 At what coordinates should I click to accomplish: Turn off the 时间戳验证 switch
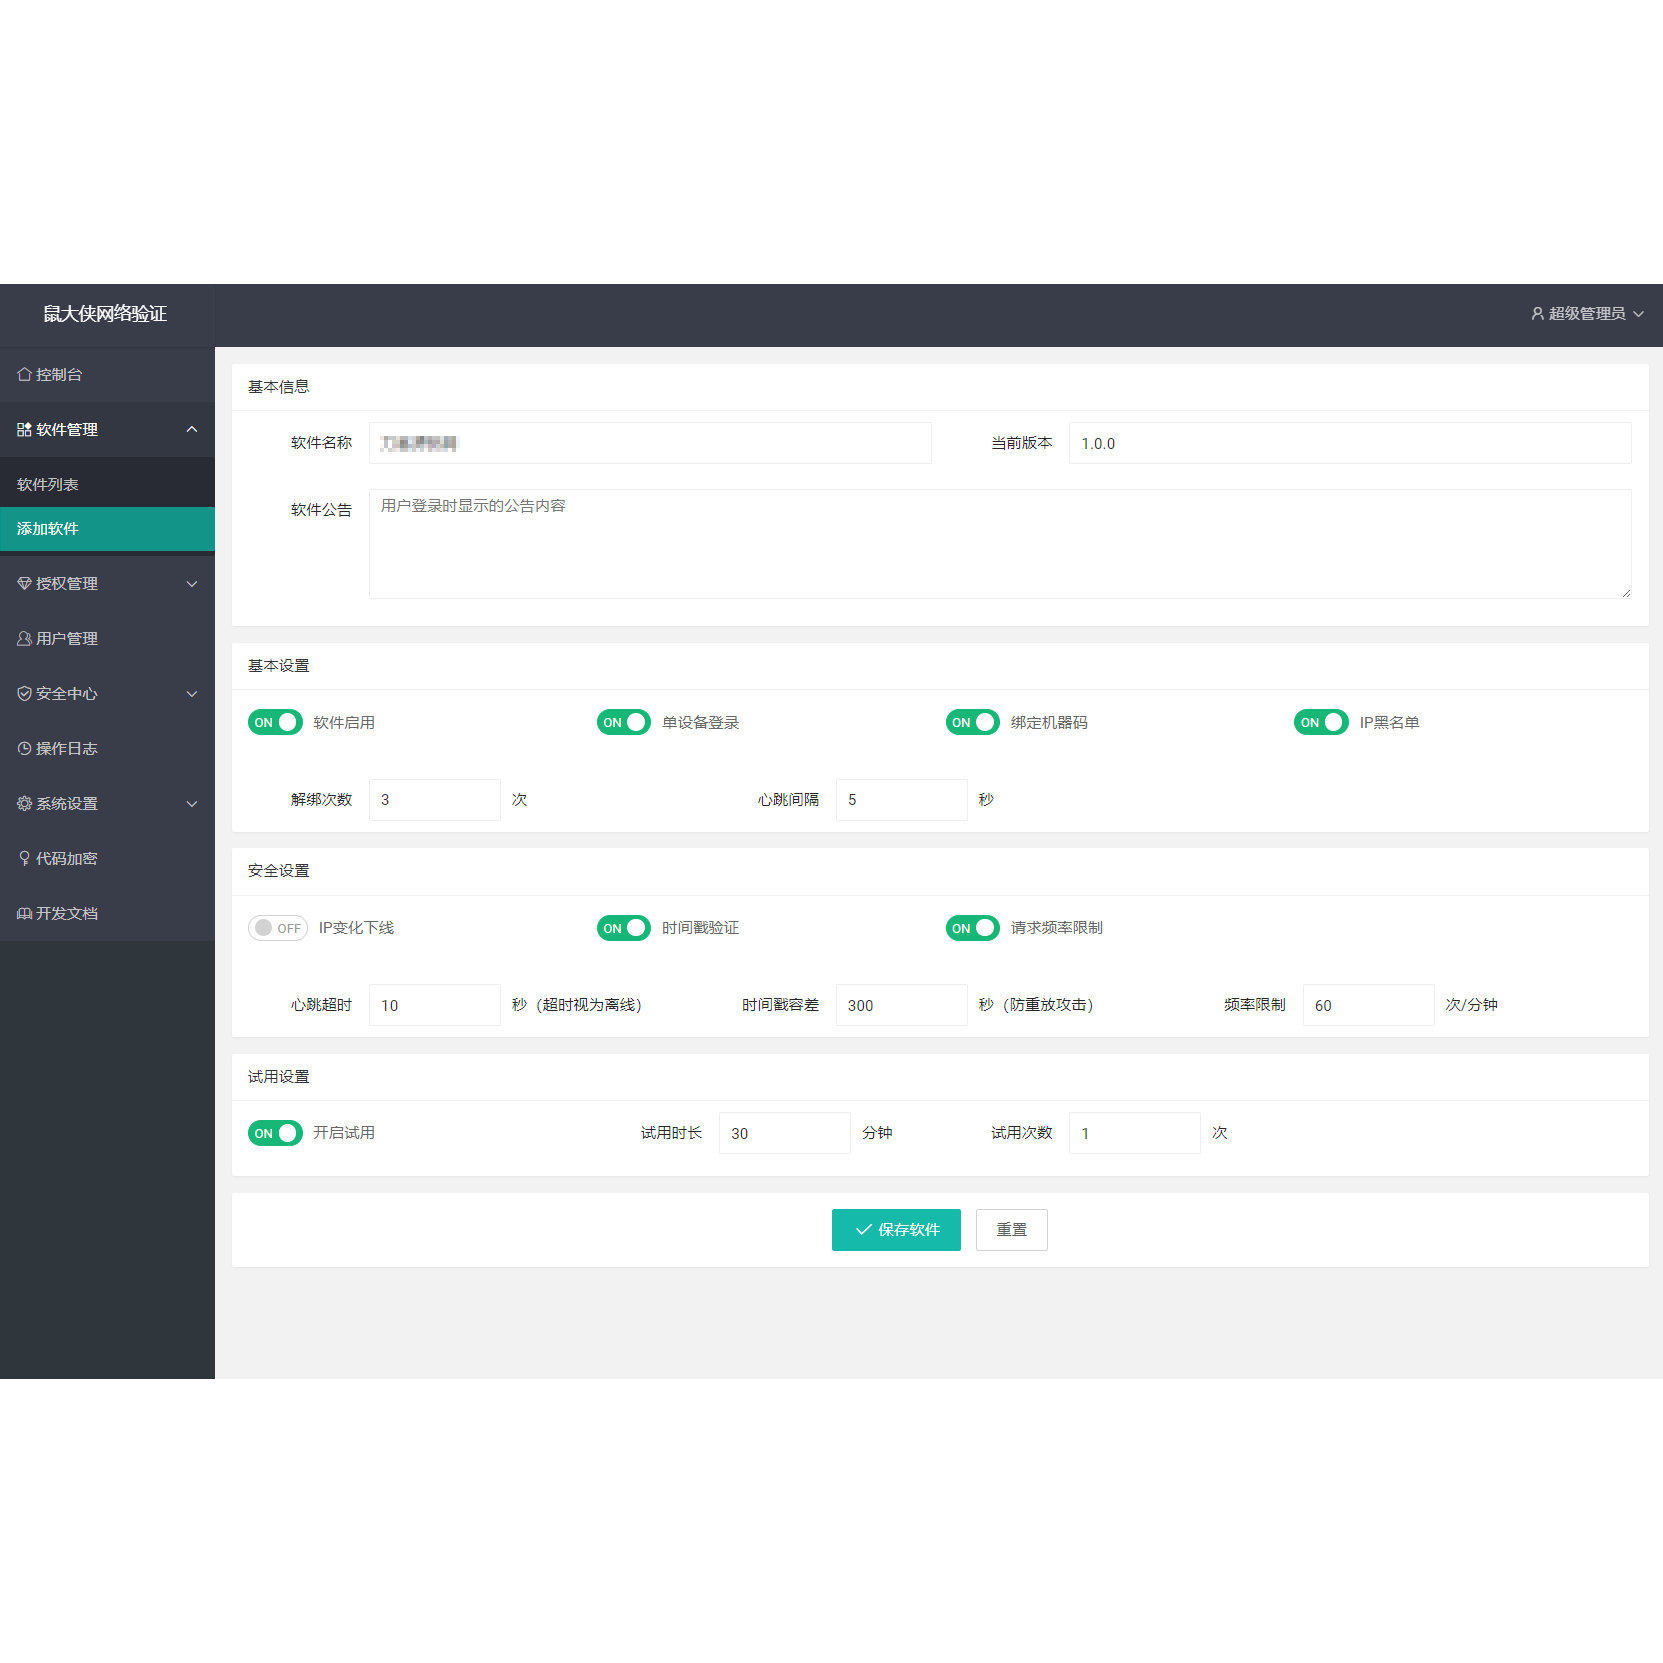[x=624, y=929]
